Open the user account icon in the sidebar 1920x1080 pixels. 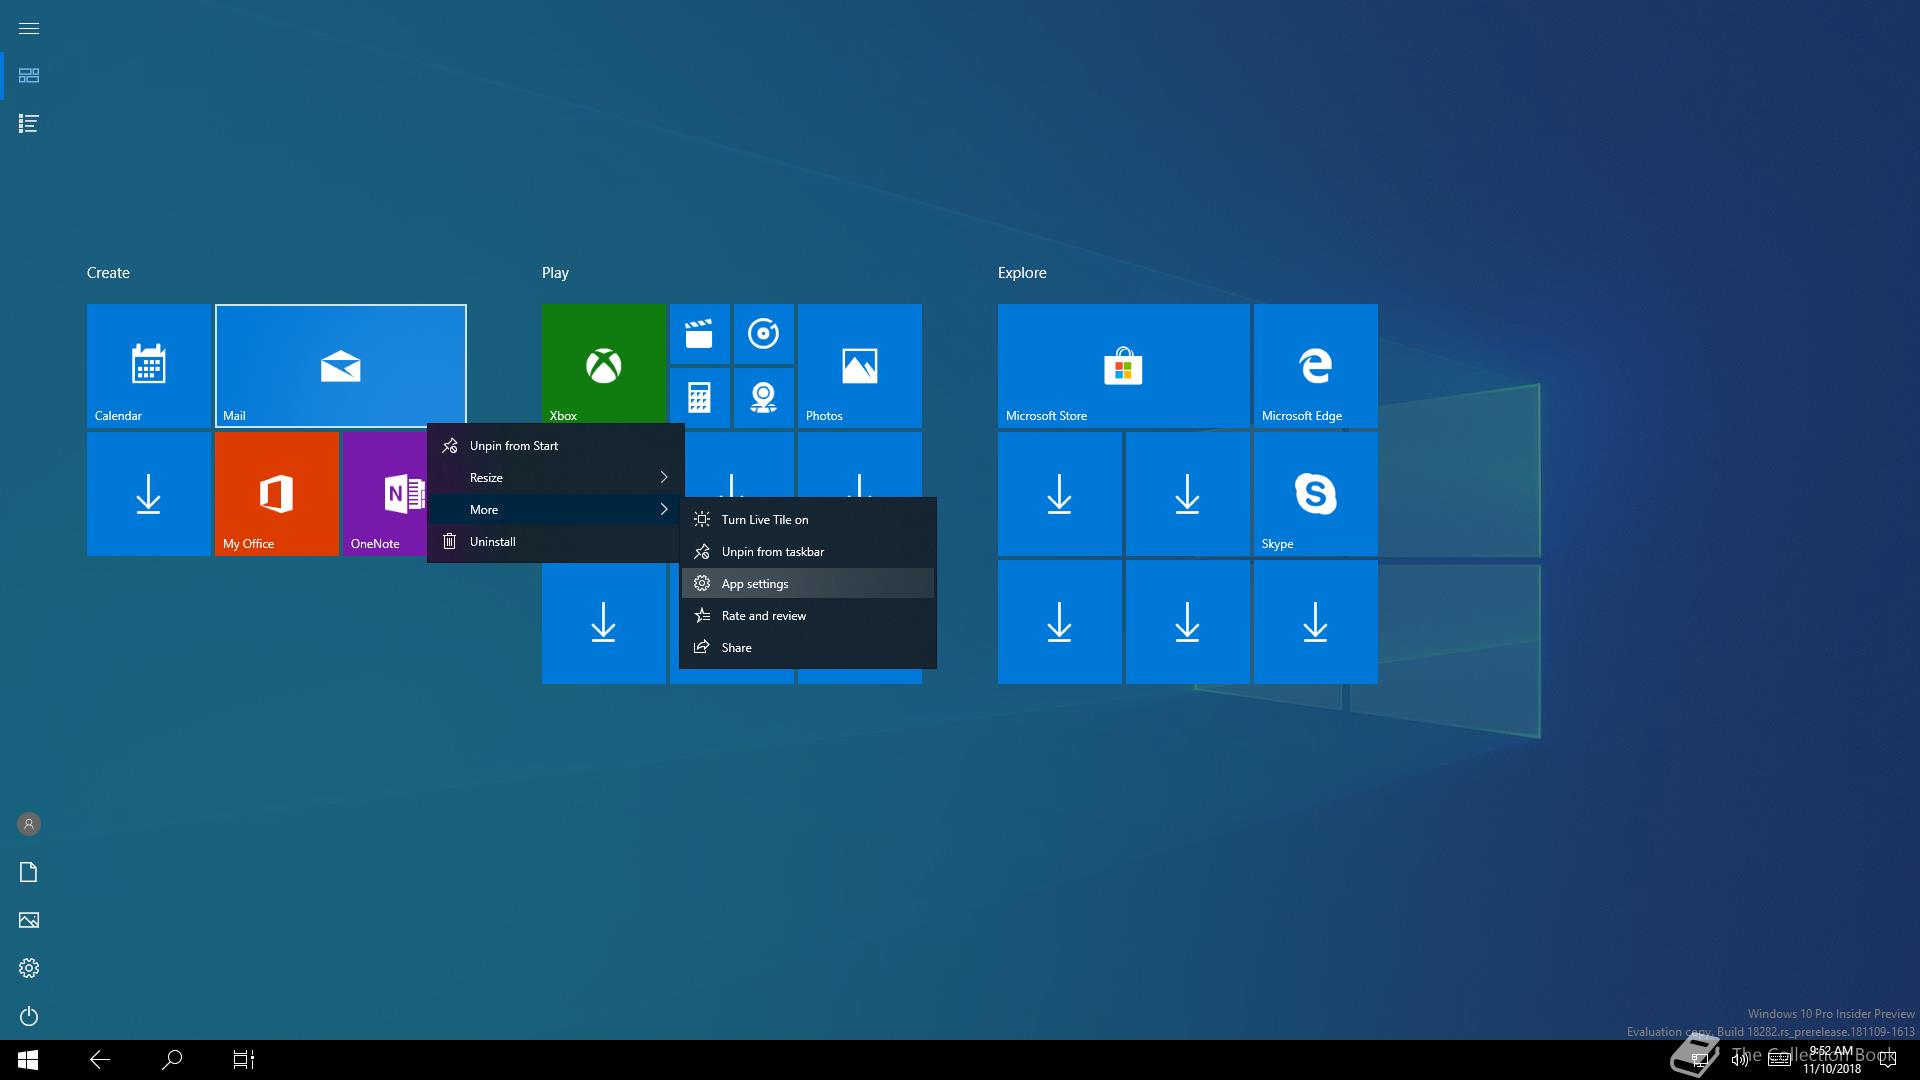pos(29,824)
